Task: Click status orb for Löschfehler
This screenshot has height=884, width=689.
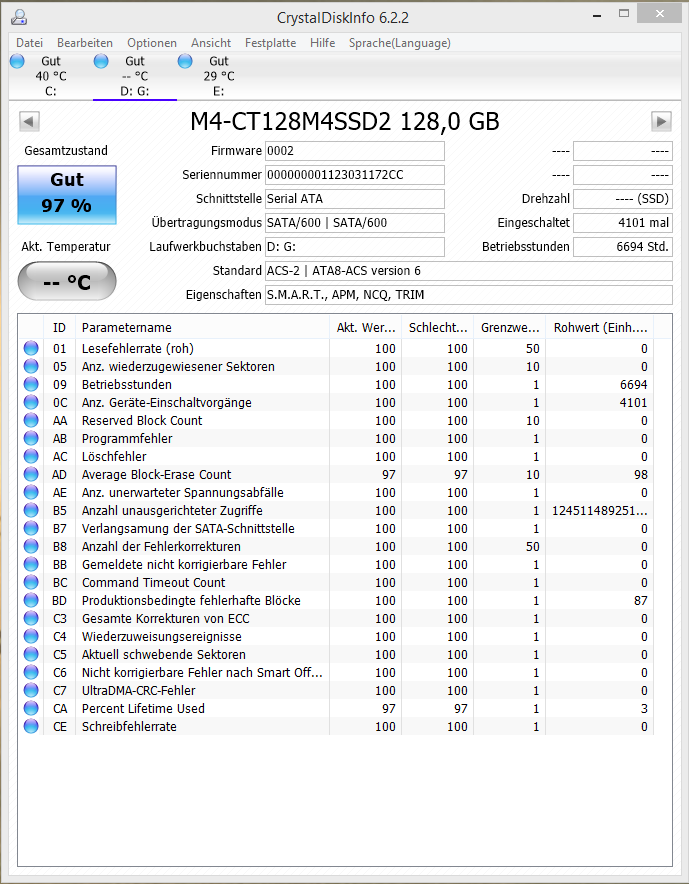Action: 31,457
